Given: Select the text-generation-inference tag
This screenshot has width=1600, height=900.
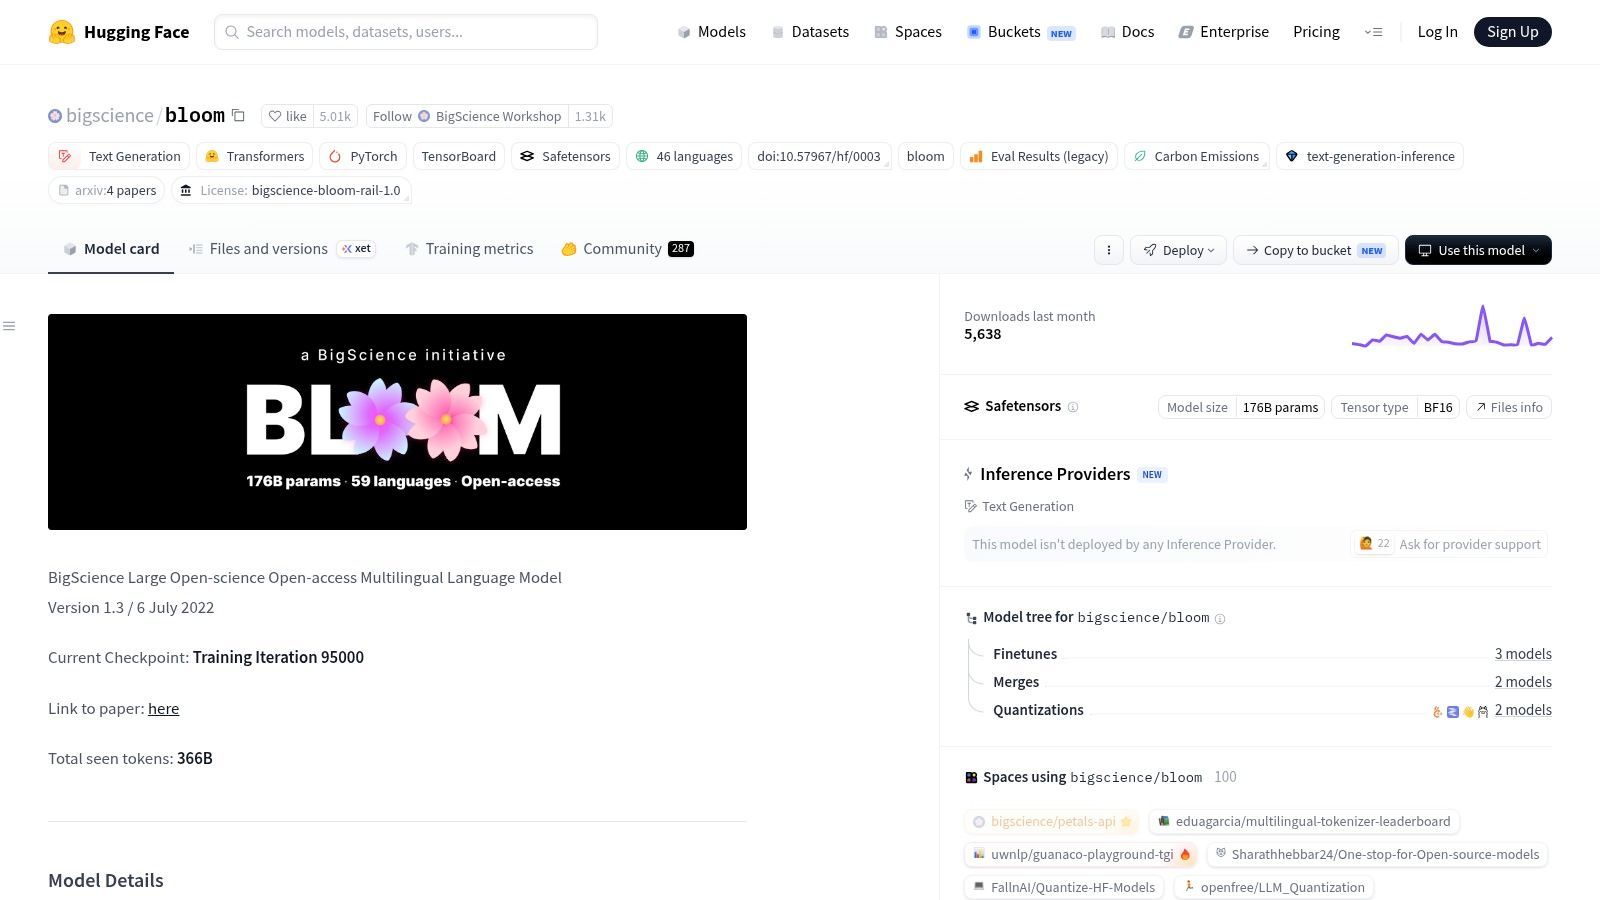Looking at the screenshot, I should point(1369,156).
